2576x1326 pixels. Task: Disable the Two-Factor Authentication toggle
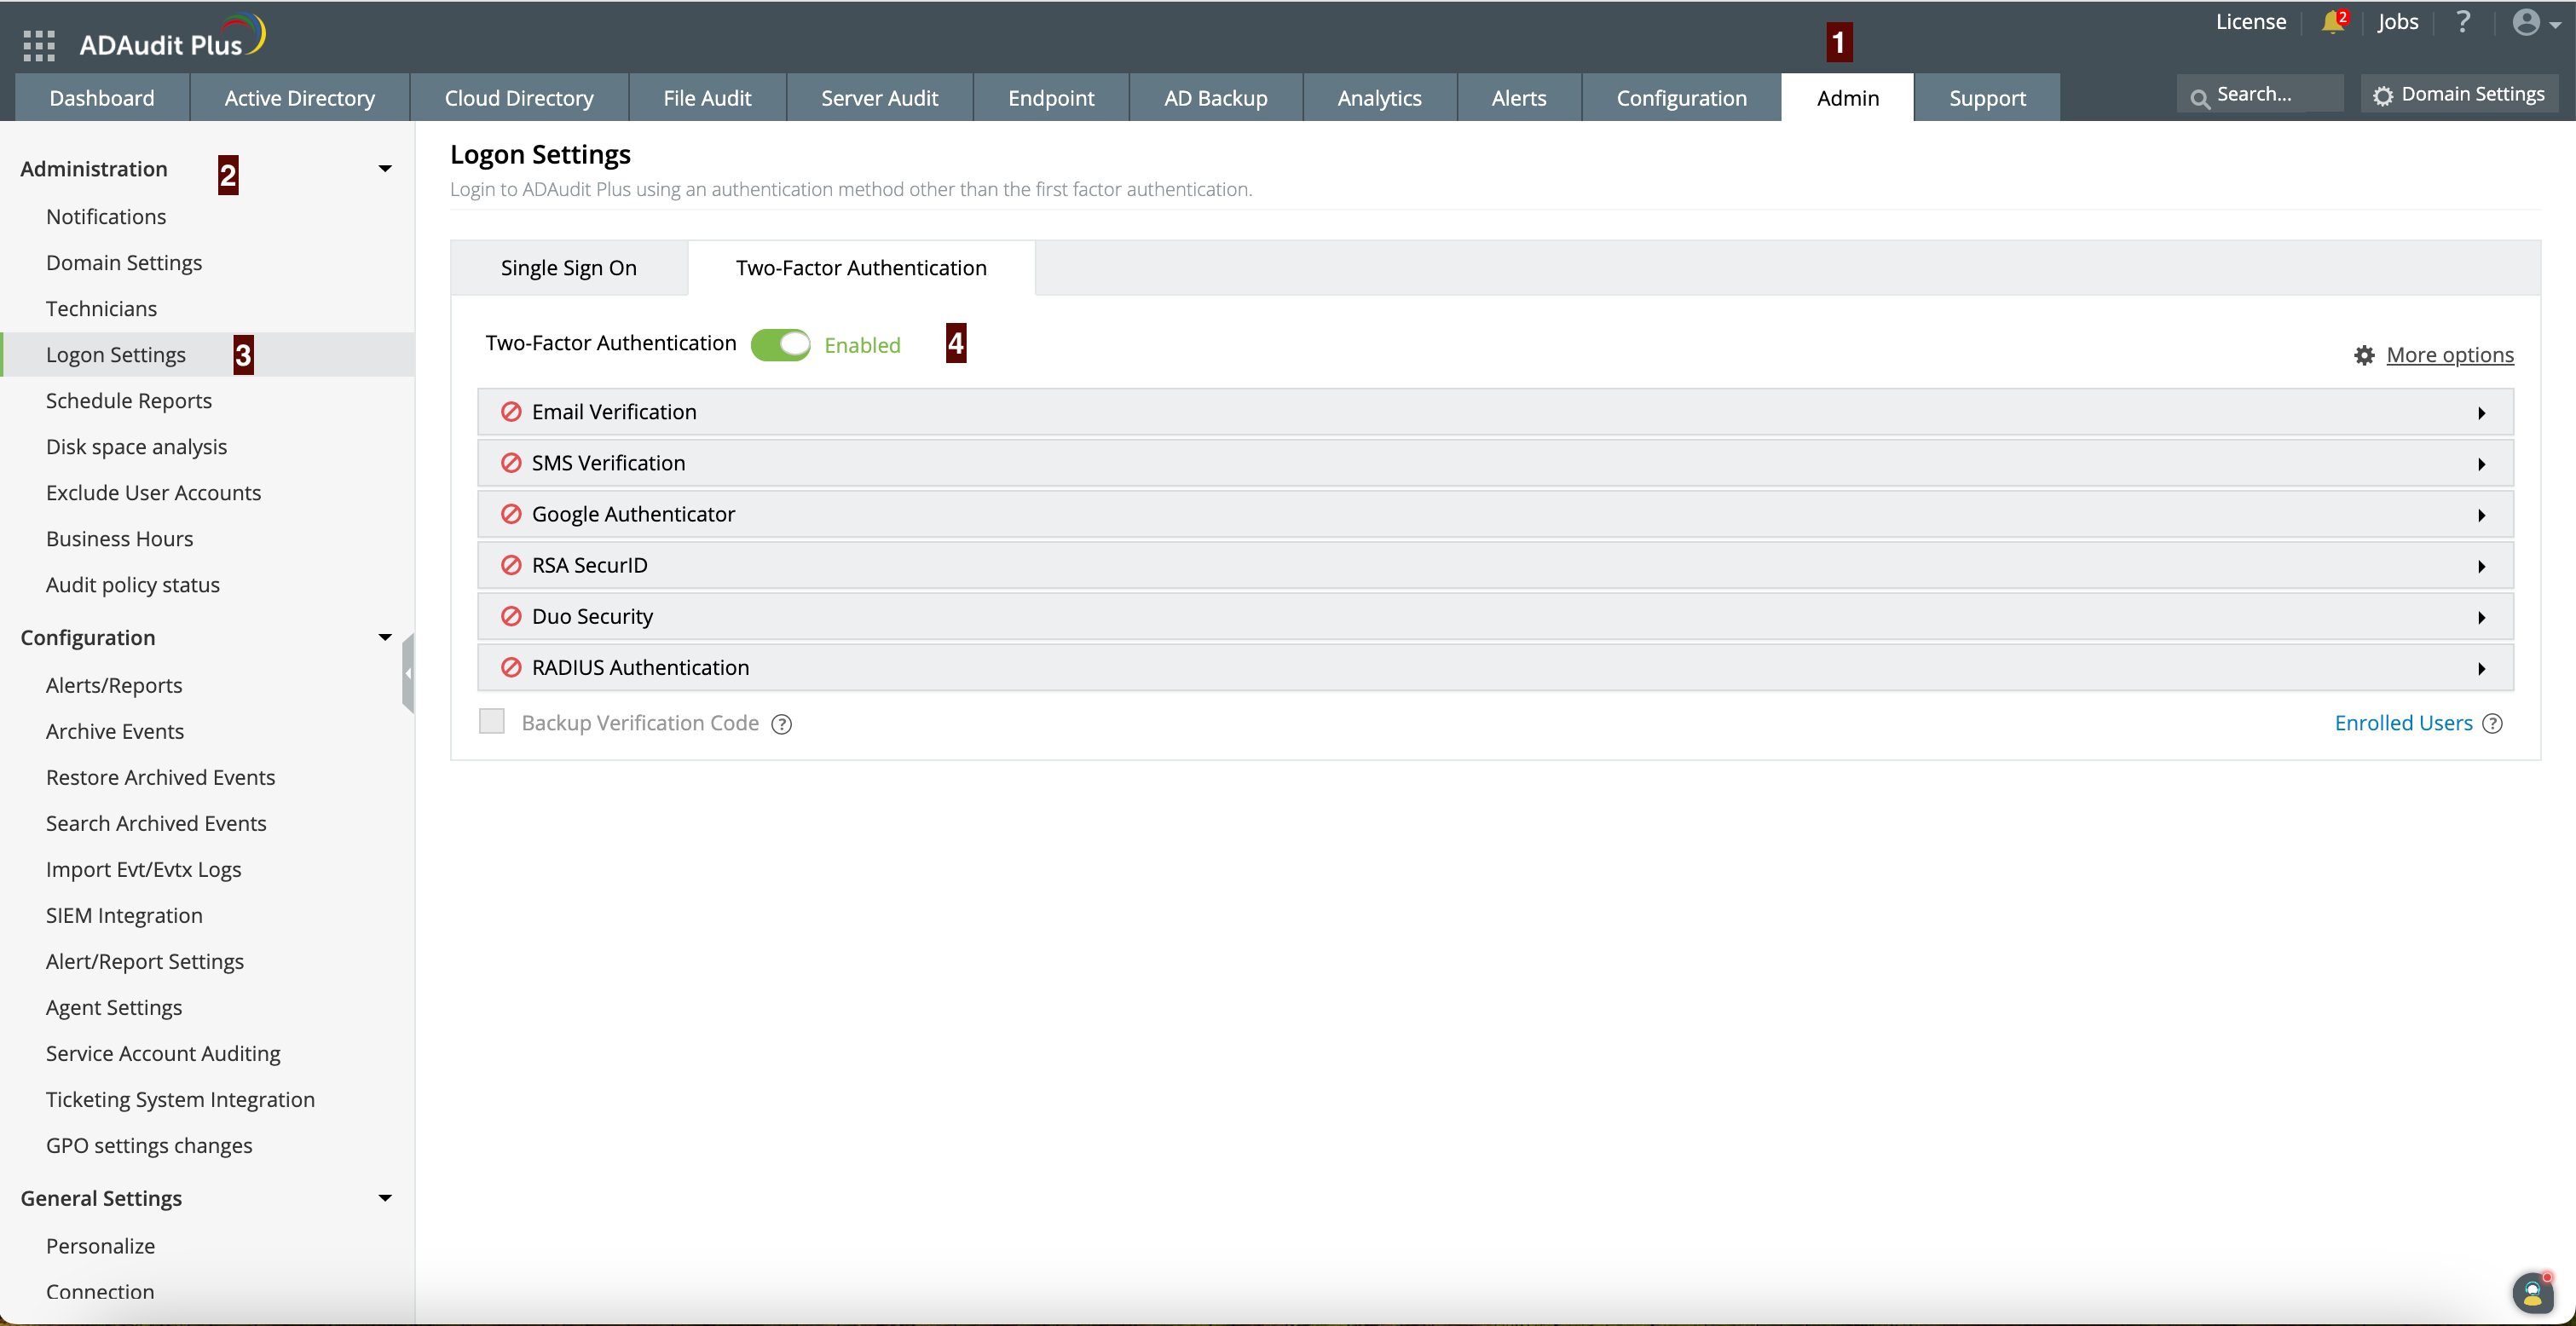780,345
